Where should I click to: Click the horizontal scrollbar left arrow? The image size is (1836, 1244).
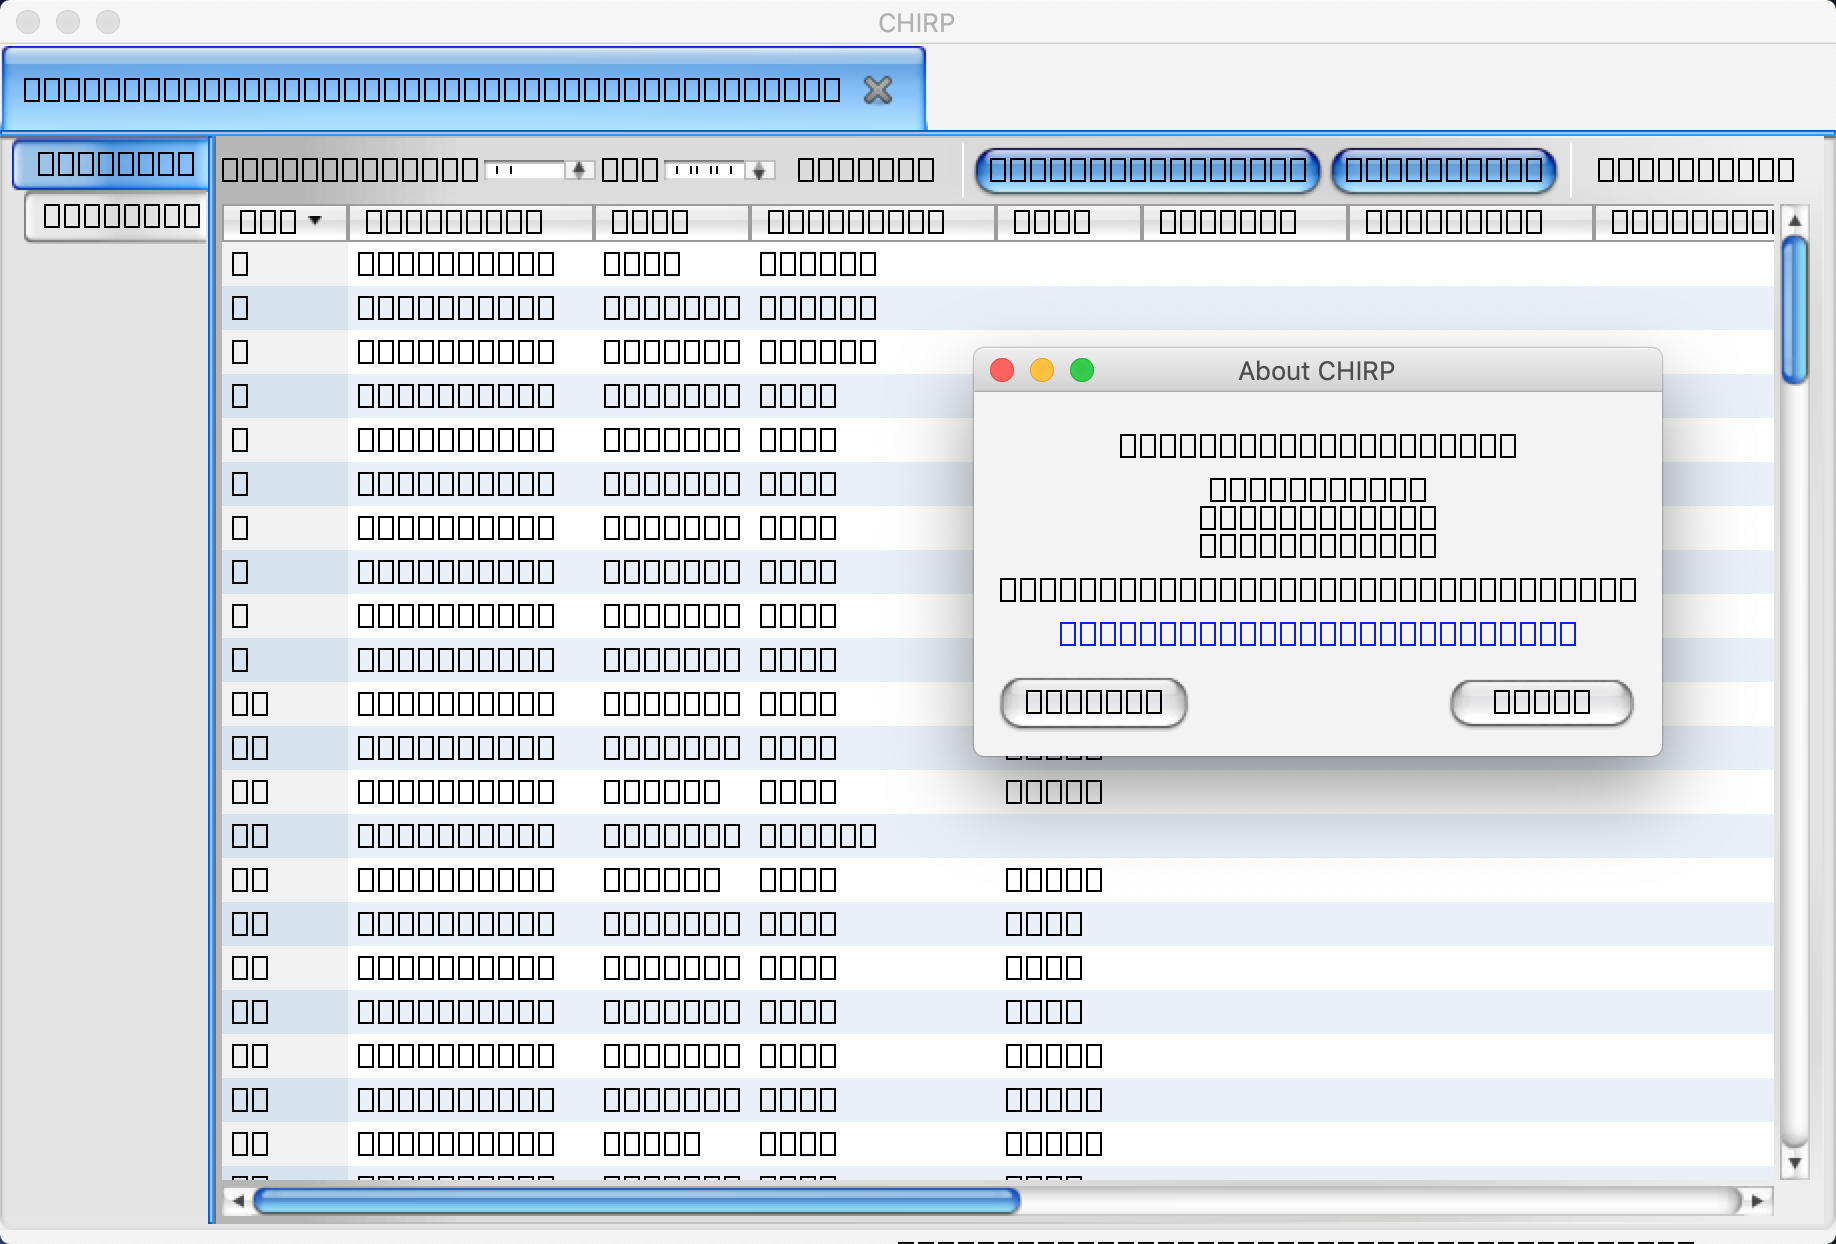(238, 1200)
